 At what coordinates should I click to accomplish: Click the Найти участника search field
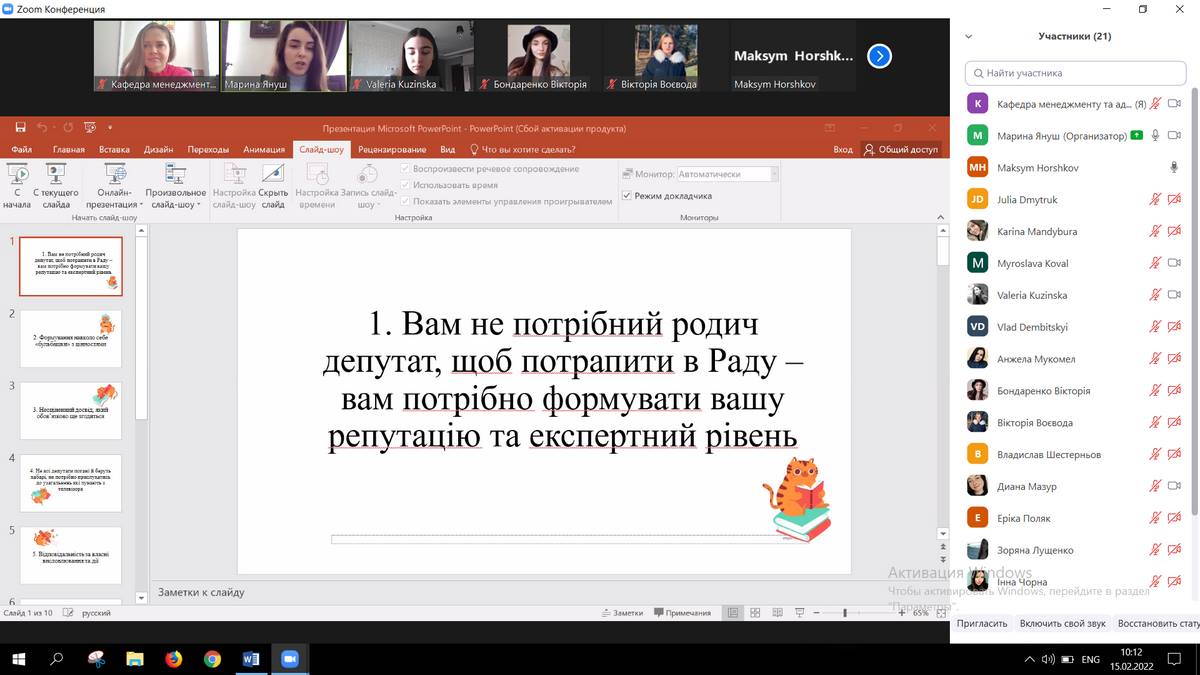pyautogui.click(x=1075, y=73)
